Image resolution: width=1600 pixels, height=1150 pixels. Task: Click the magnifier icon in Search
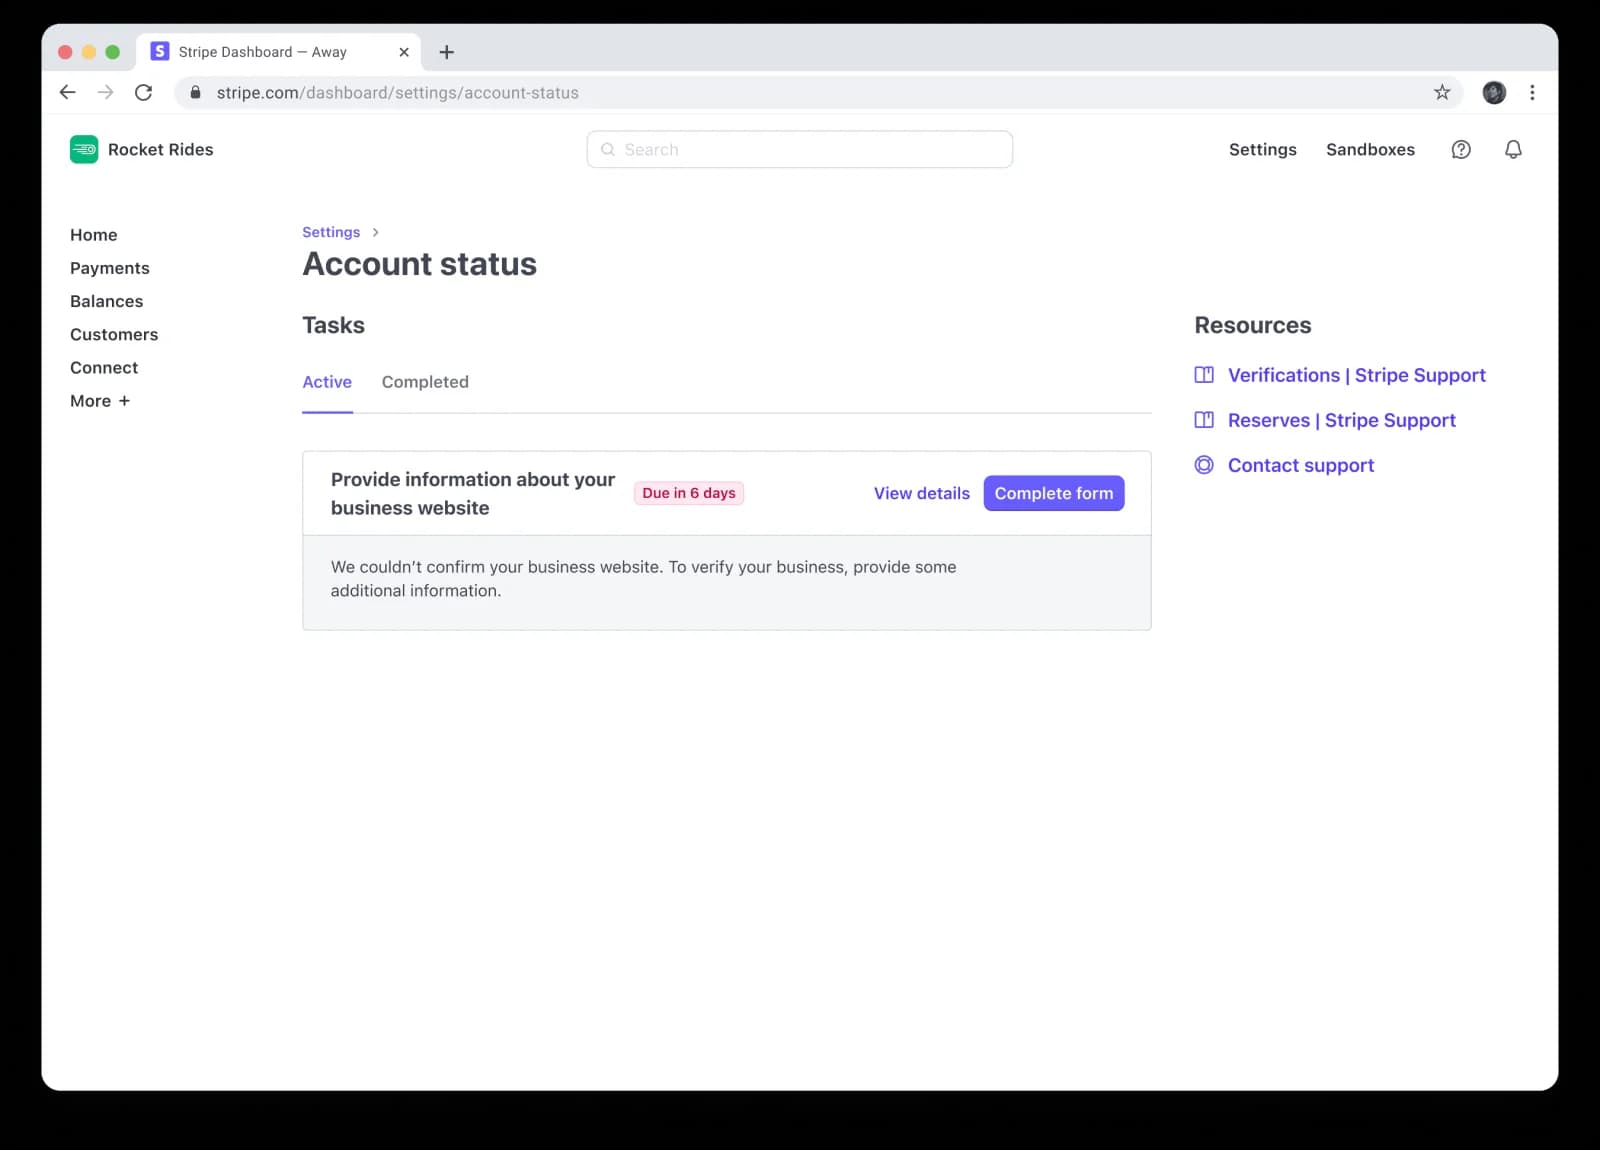(x=607, y=149)
